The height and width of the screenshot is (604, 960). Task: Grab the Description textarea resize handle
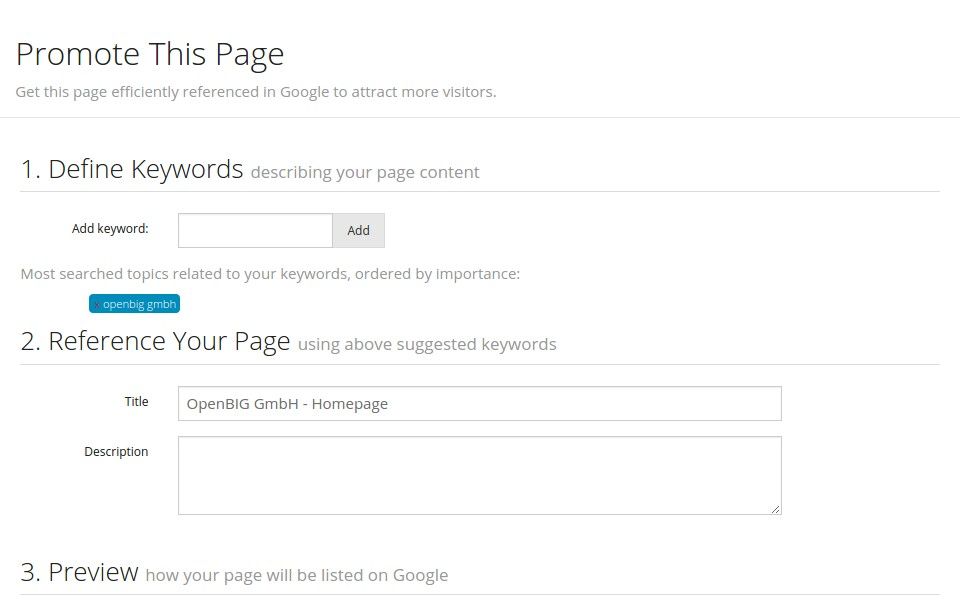point(775,509)
